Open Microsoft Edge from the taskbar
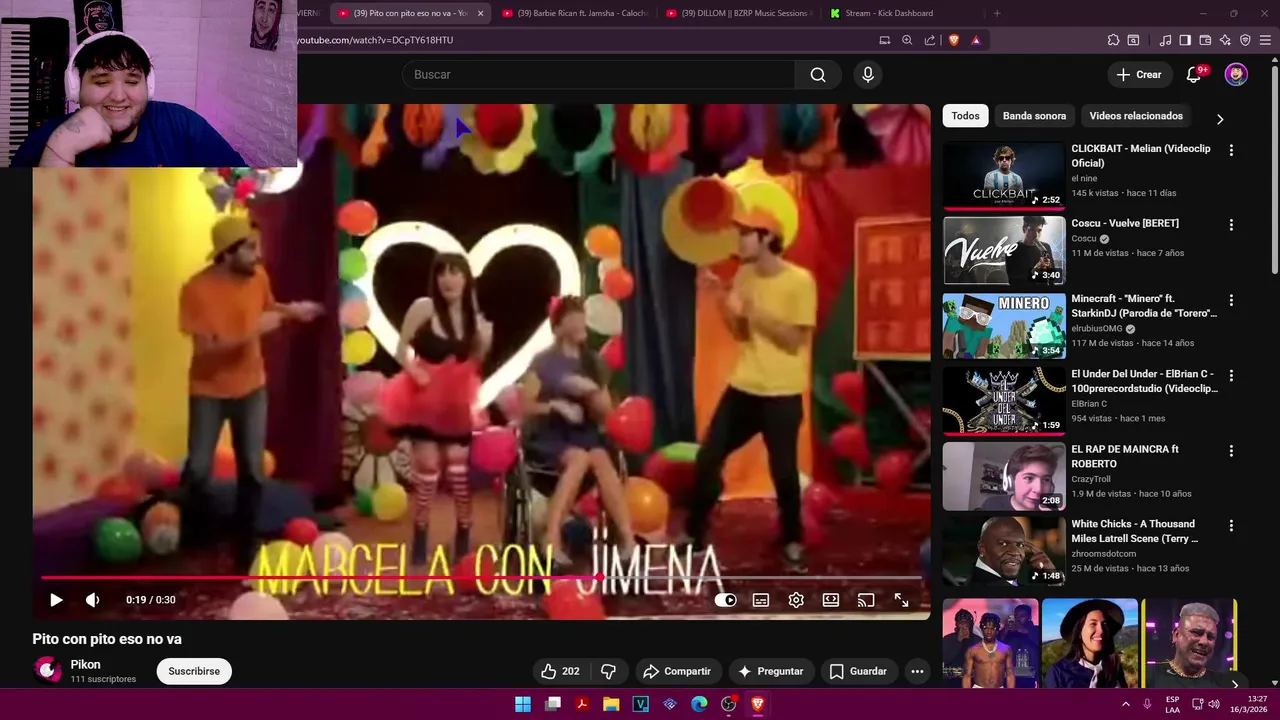 pos(699,704)
